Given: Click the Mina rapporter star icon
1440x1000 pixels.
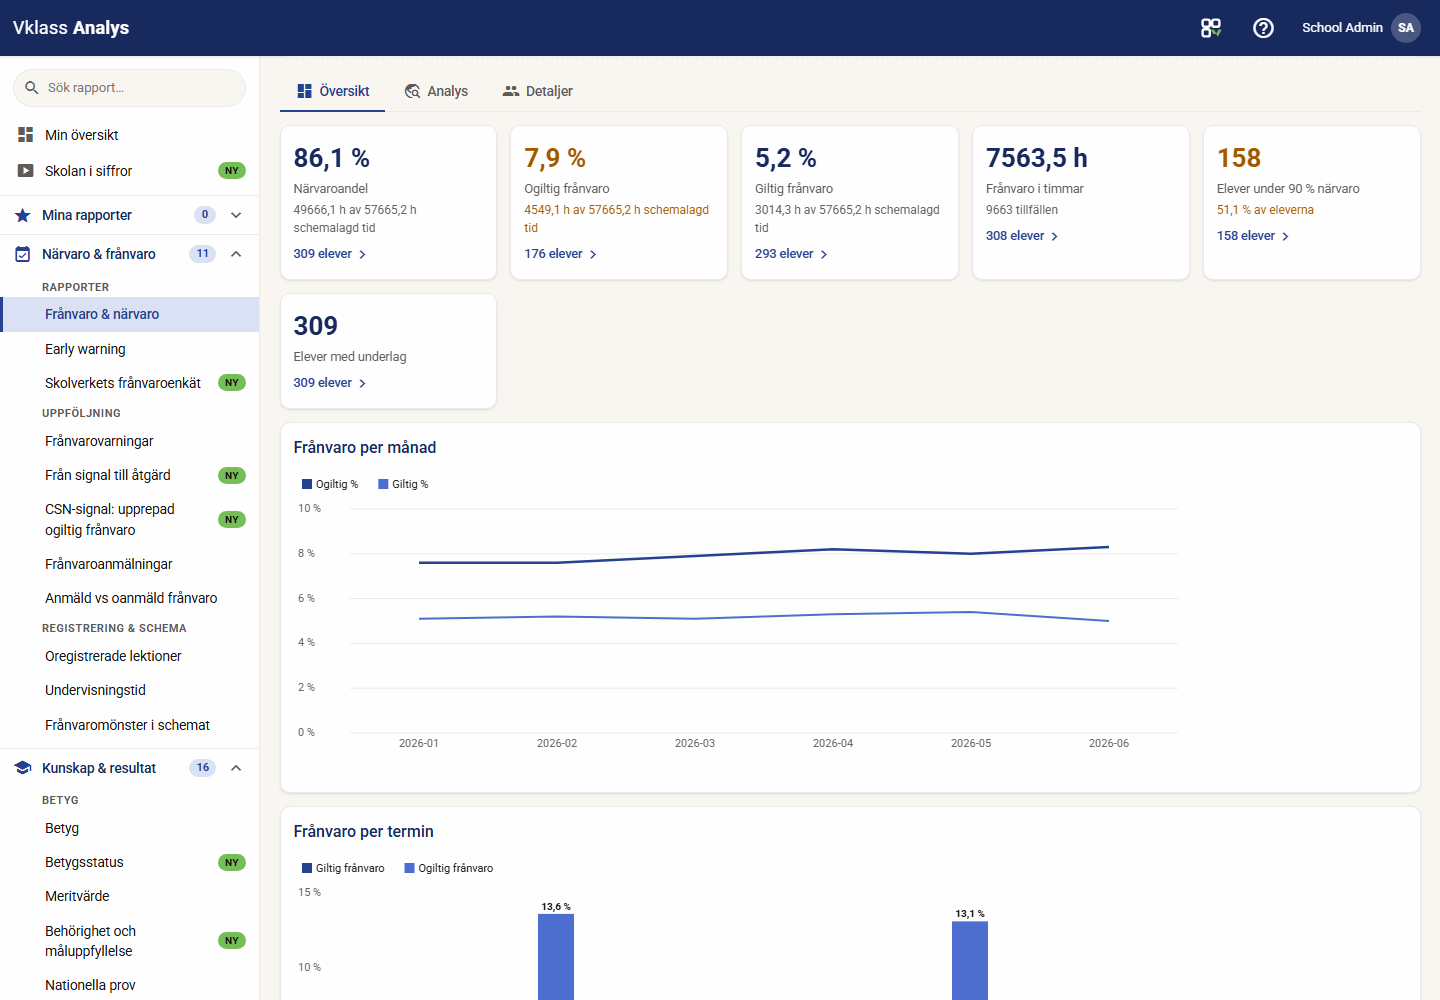Looking at the screenshot, I should pos(23,215).
